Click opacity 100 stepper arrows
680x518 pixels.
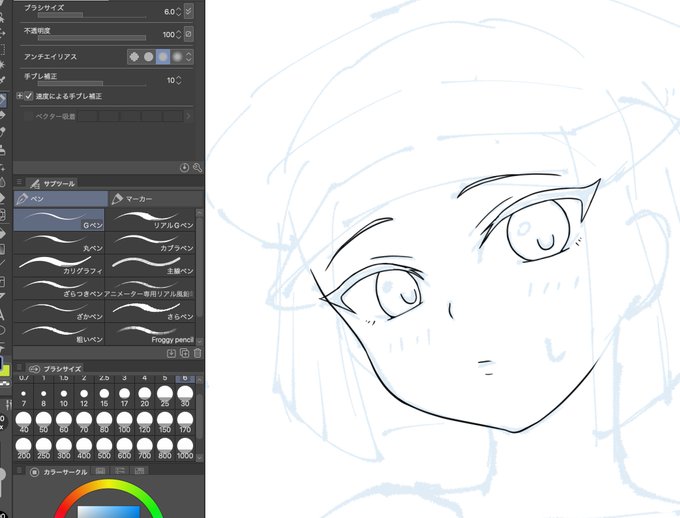(x=179, y=34)
